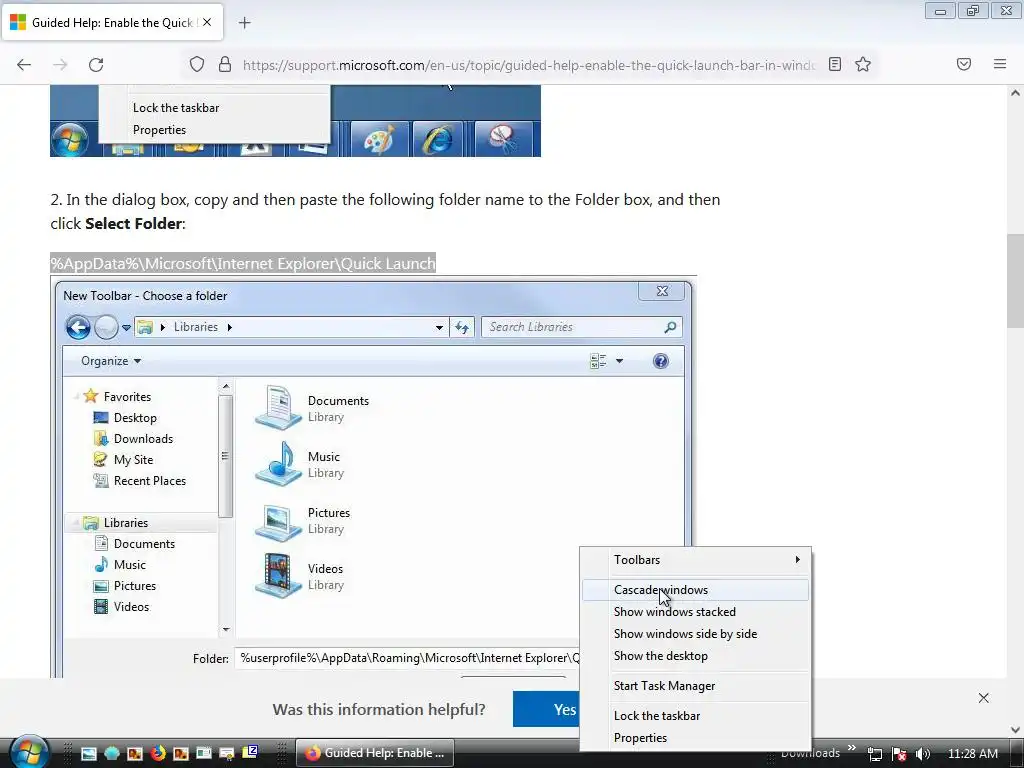
Task: Open the Toolbars submenu
Action: point(696,560)
